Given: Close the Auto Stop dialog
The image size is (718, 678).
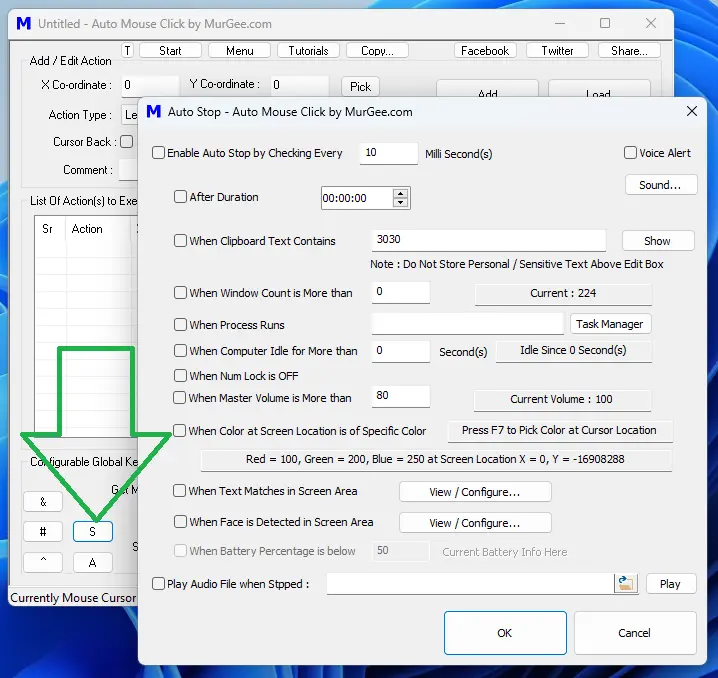Looking at the screenshot, I should tap(692, 111).
